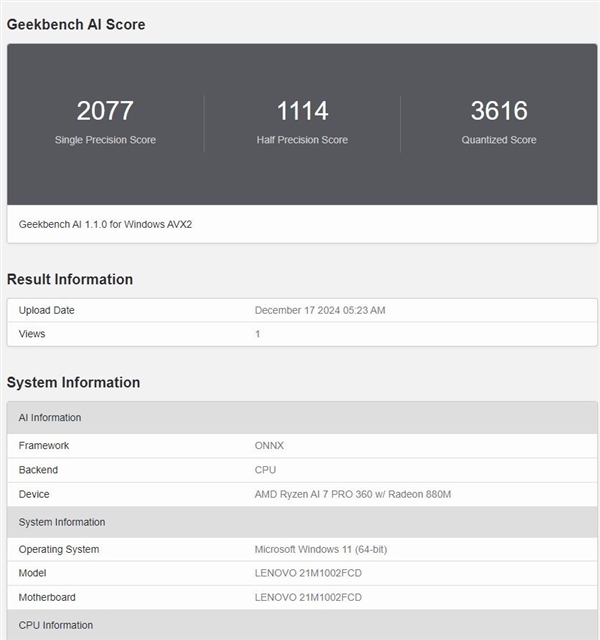The image size is (600, 640).
Task: Click the Views row label
Action: 32,334
